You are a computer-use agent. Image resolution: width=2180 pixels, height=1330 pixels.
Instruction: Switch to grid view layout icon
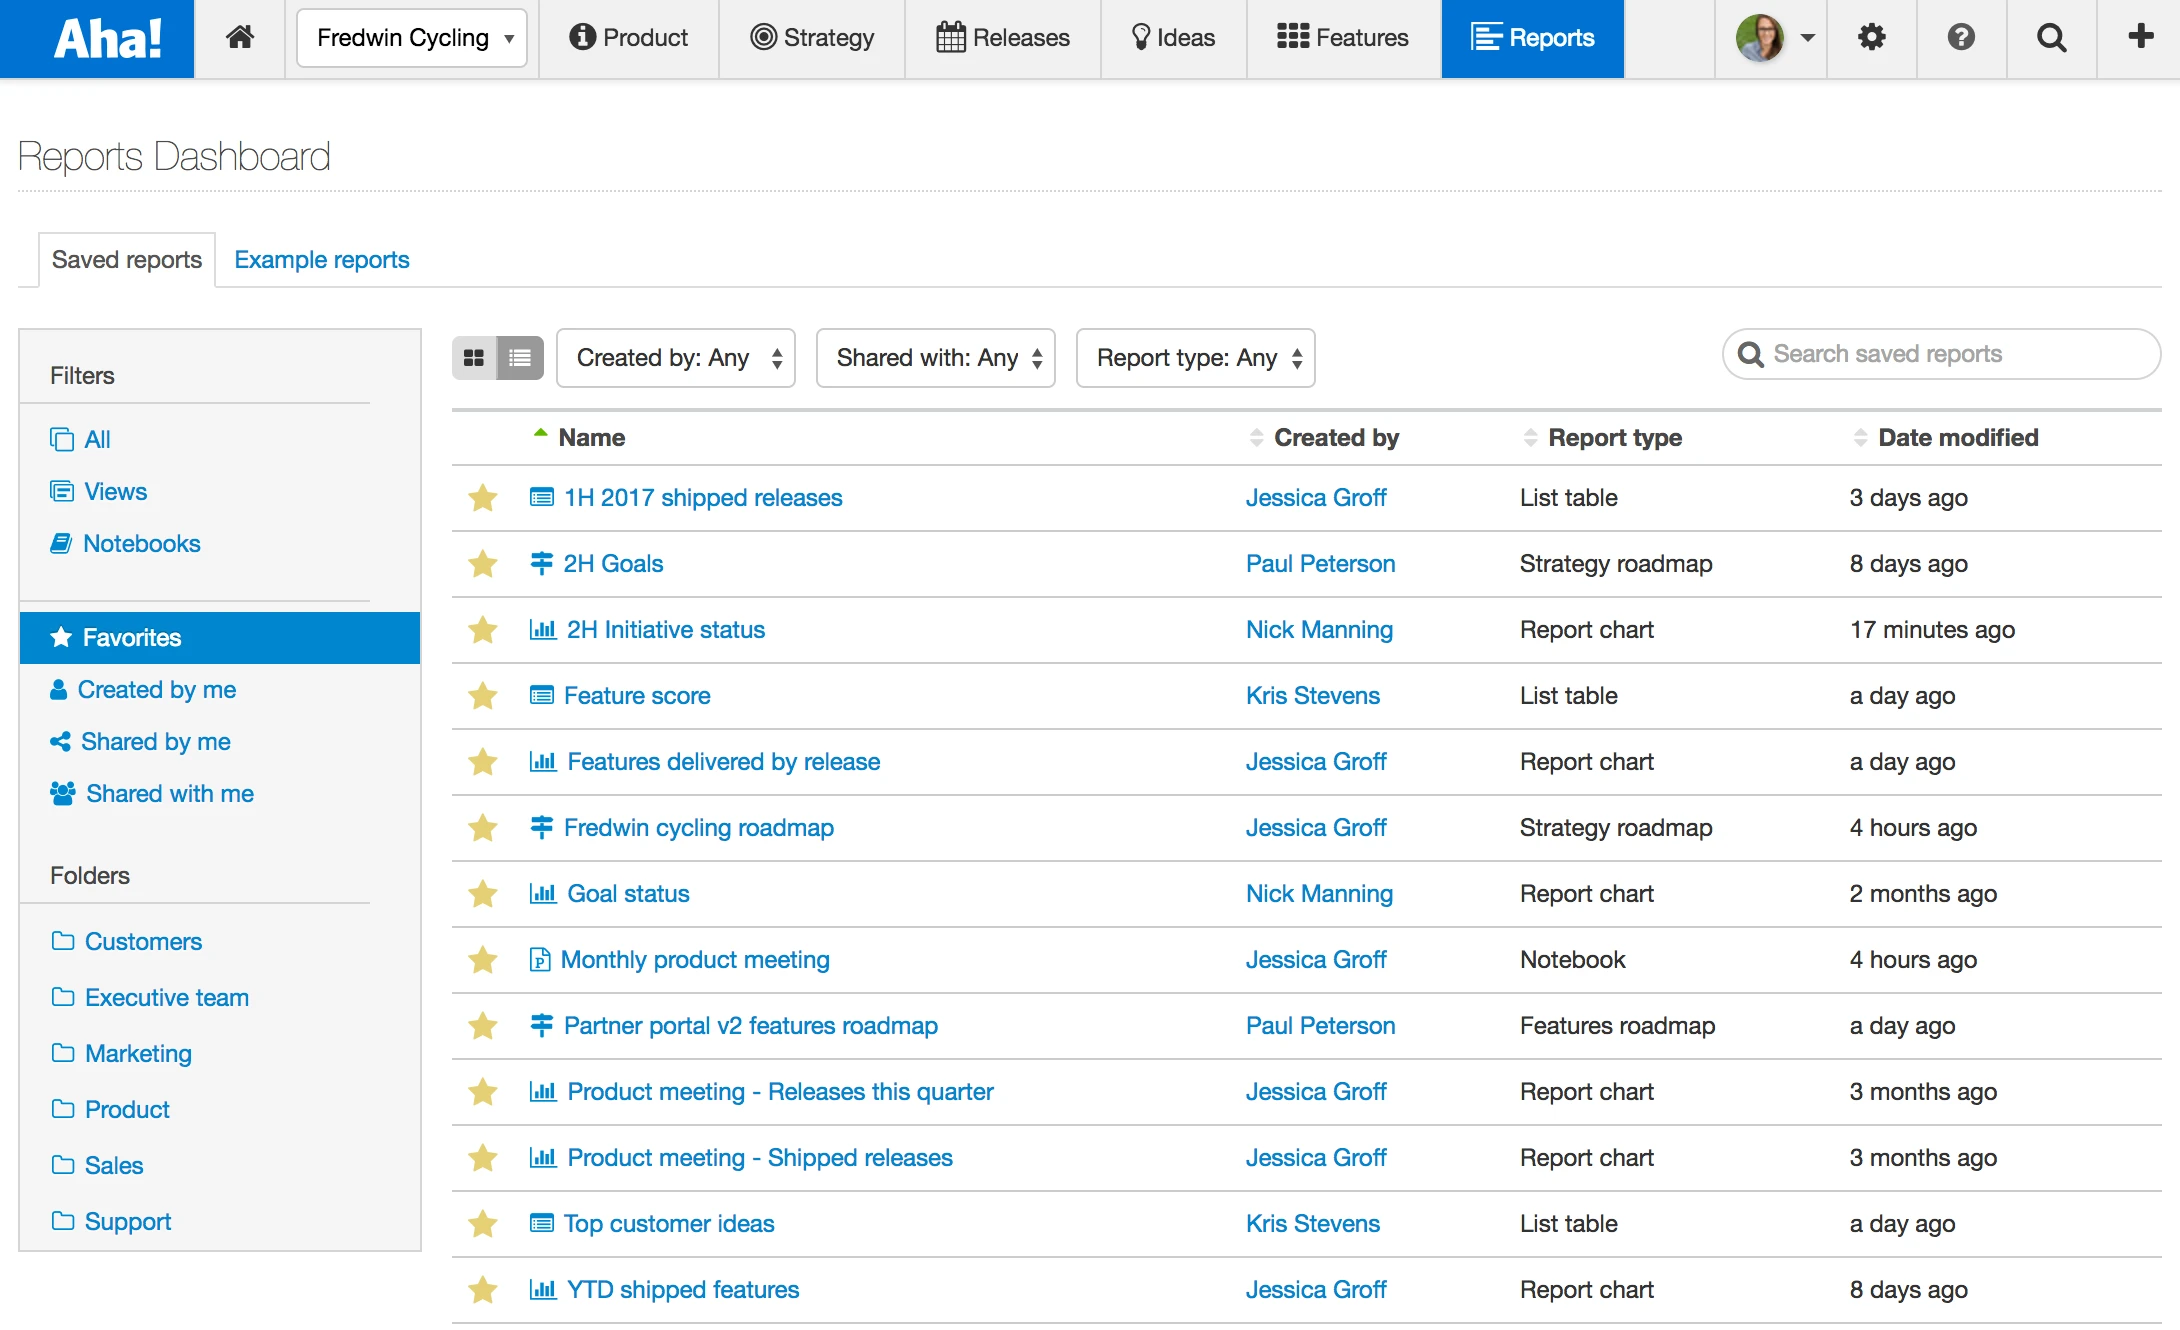click(x=474, y=358)
